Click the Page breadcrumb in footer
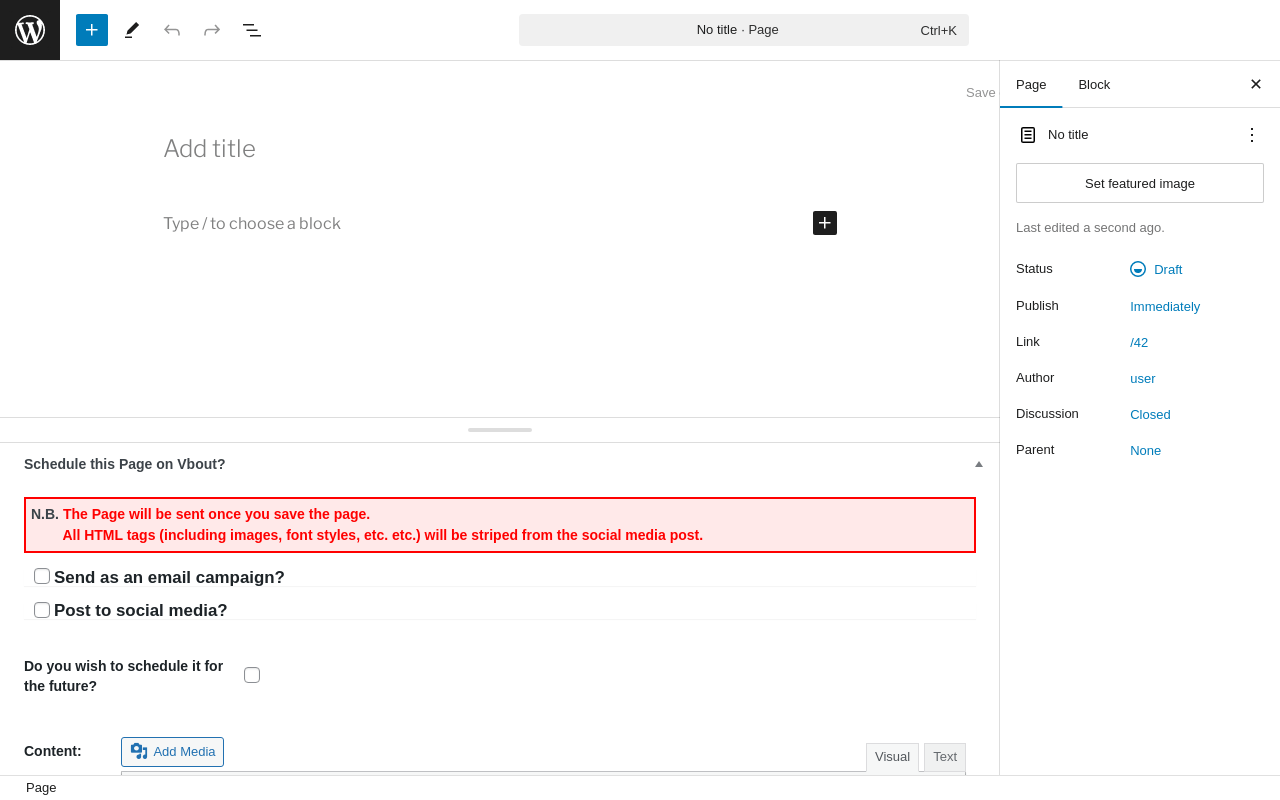1280x800 pixels. pyautogui.click(x=41, y=787)
